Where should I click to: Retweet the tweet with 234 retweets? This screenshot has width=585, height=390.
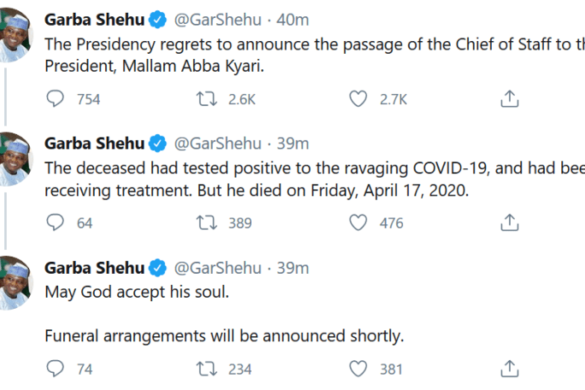tap(207, 369)
